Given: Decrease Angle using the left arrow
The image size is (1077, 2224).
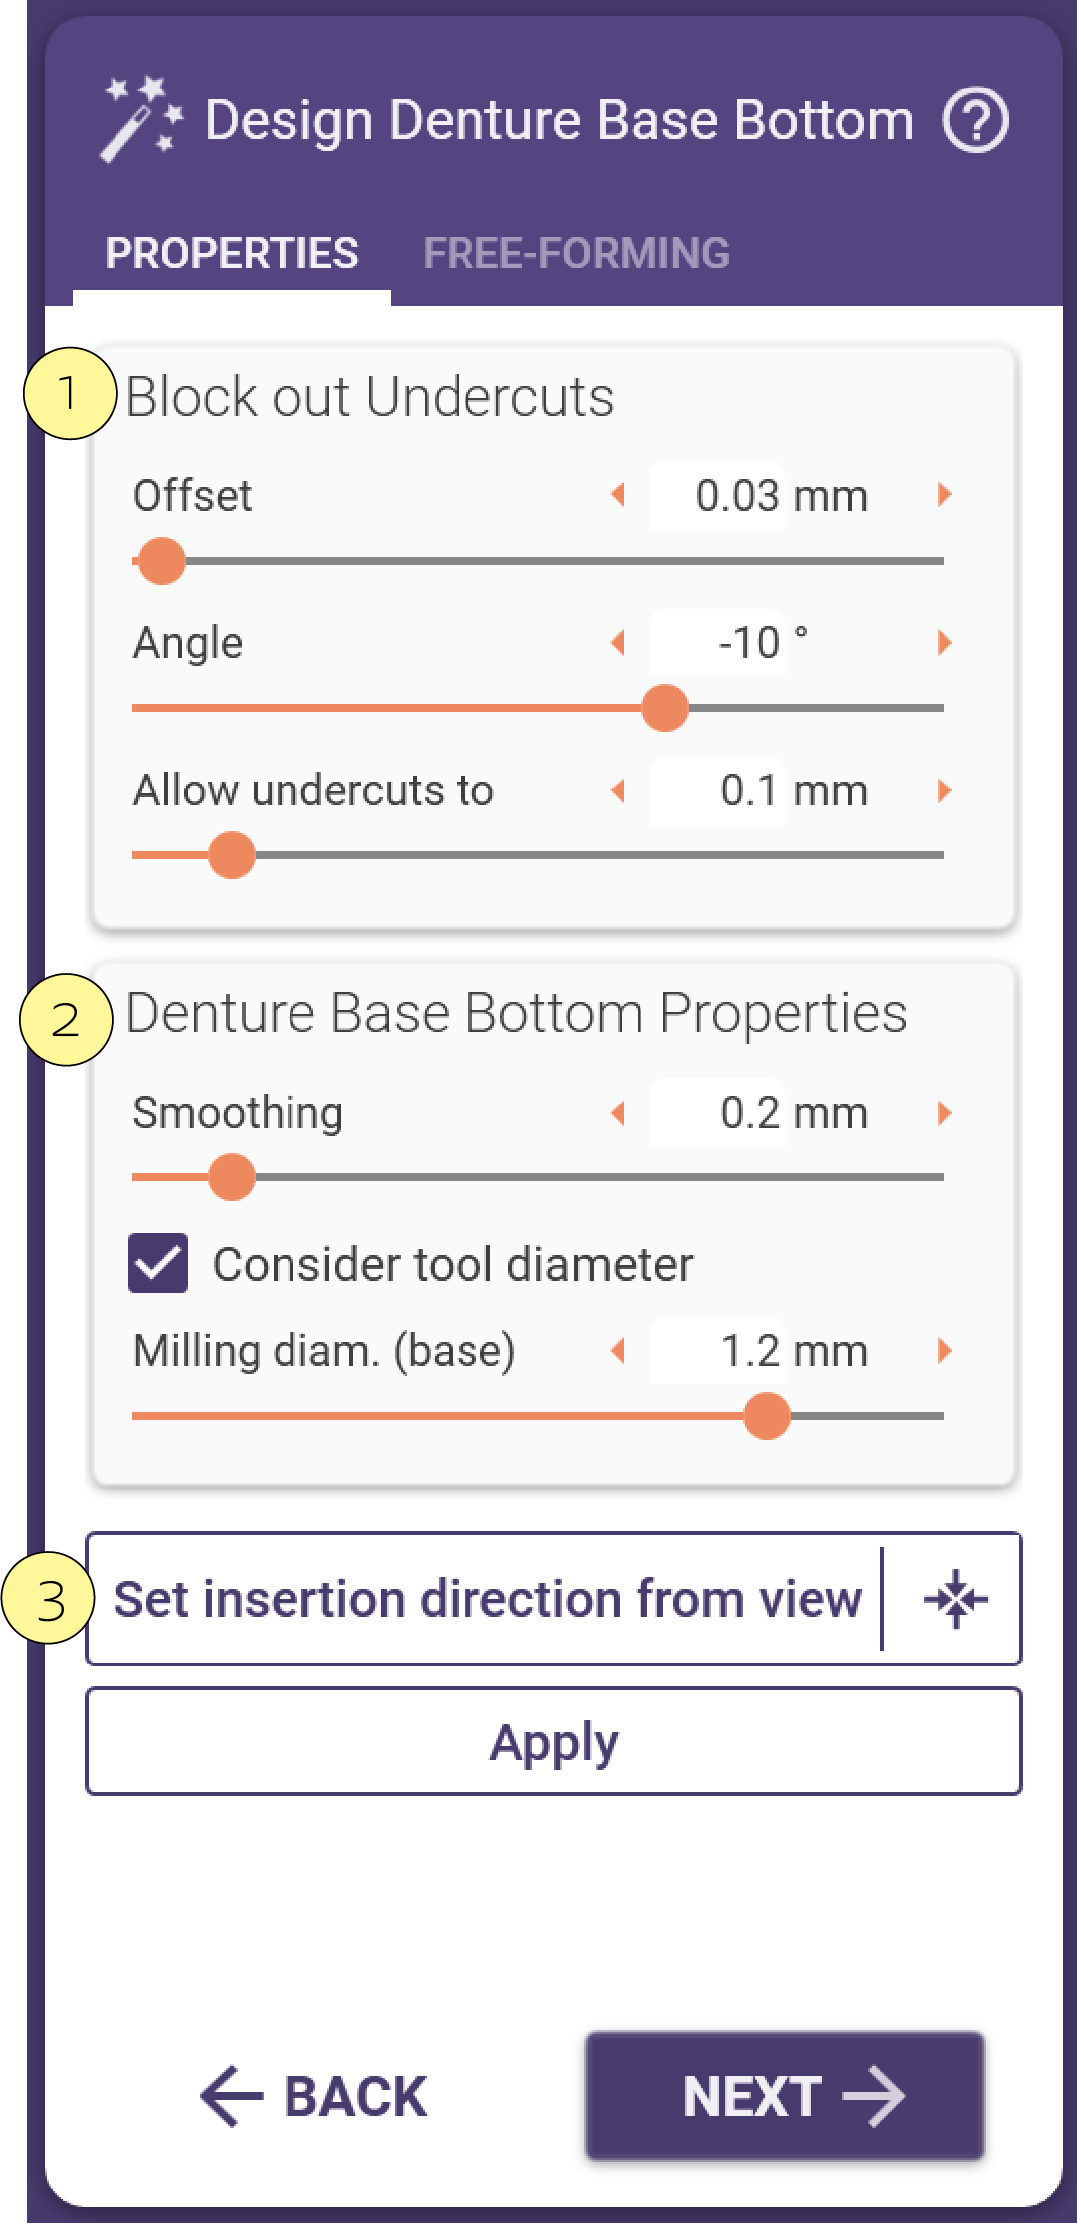Looking at the screenshot, I should point(619,642).
